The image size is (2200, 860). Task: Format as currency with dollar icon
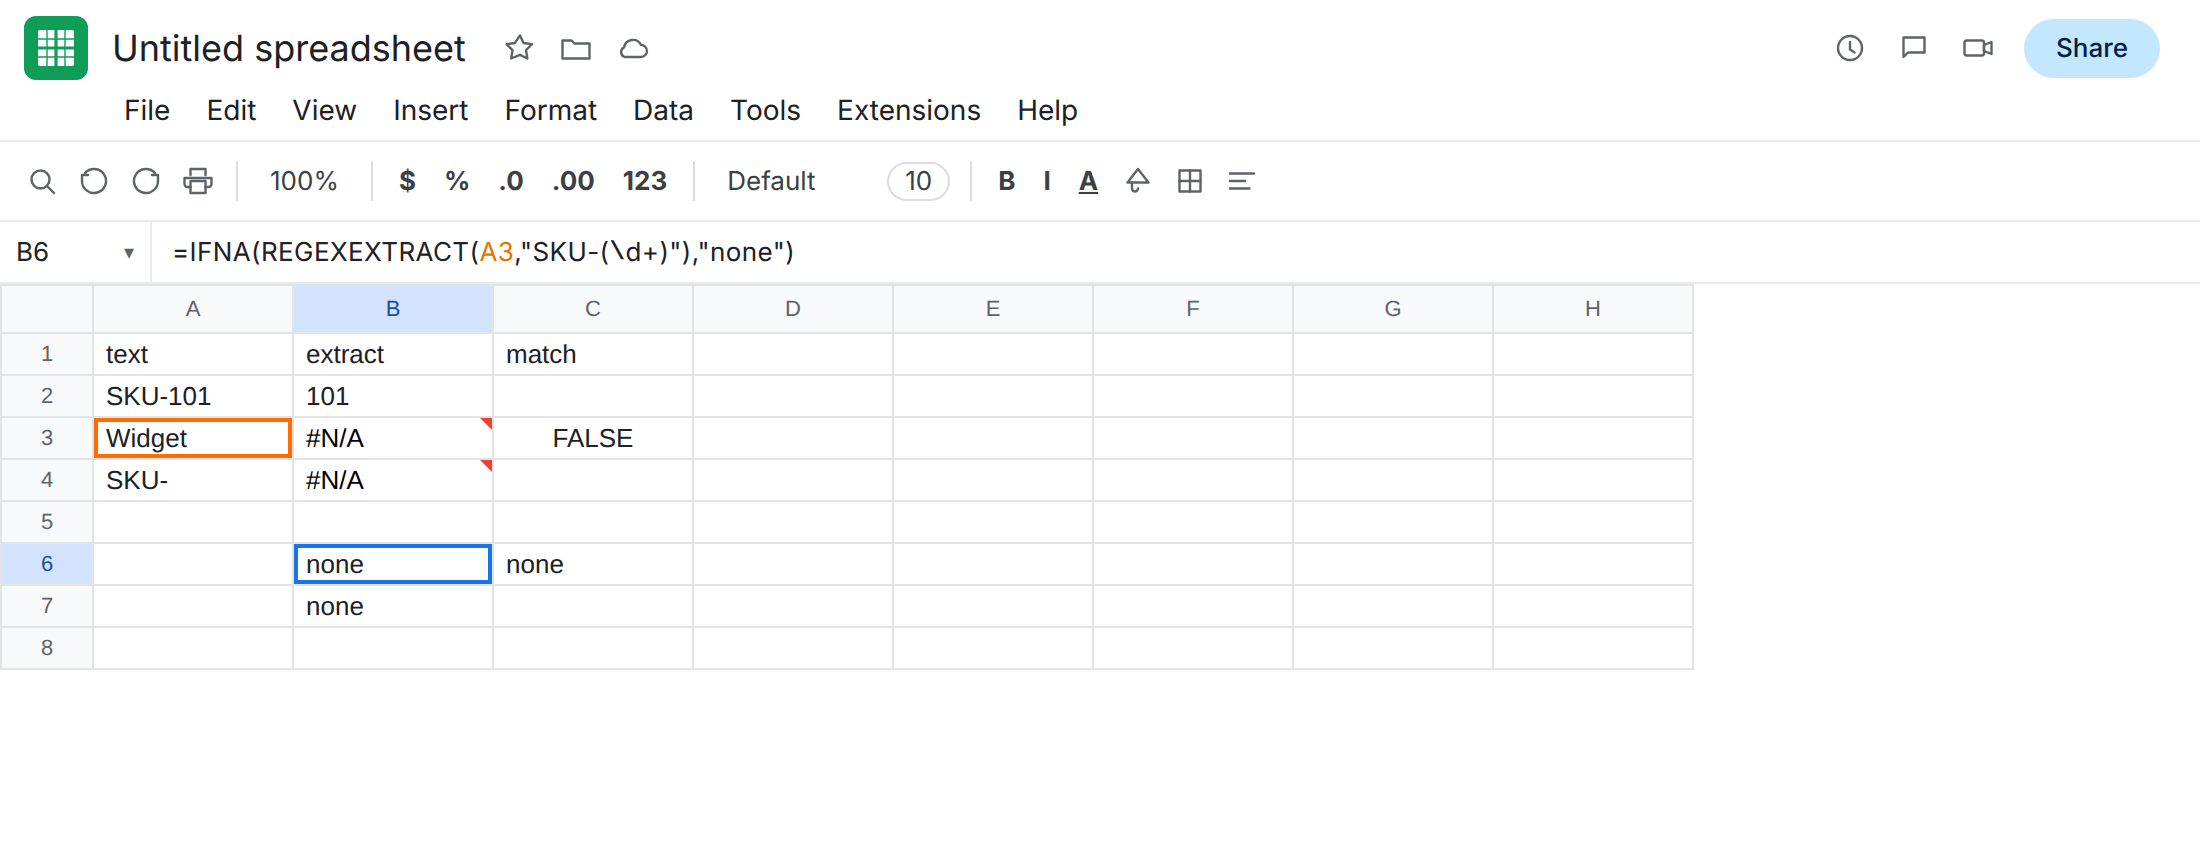(407, 181)
